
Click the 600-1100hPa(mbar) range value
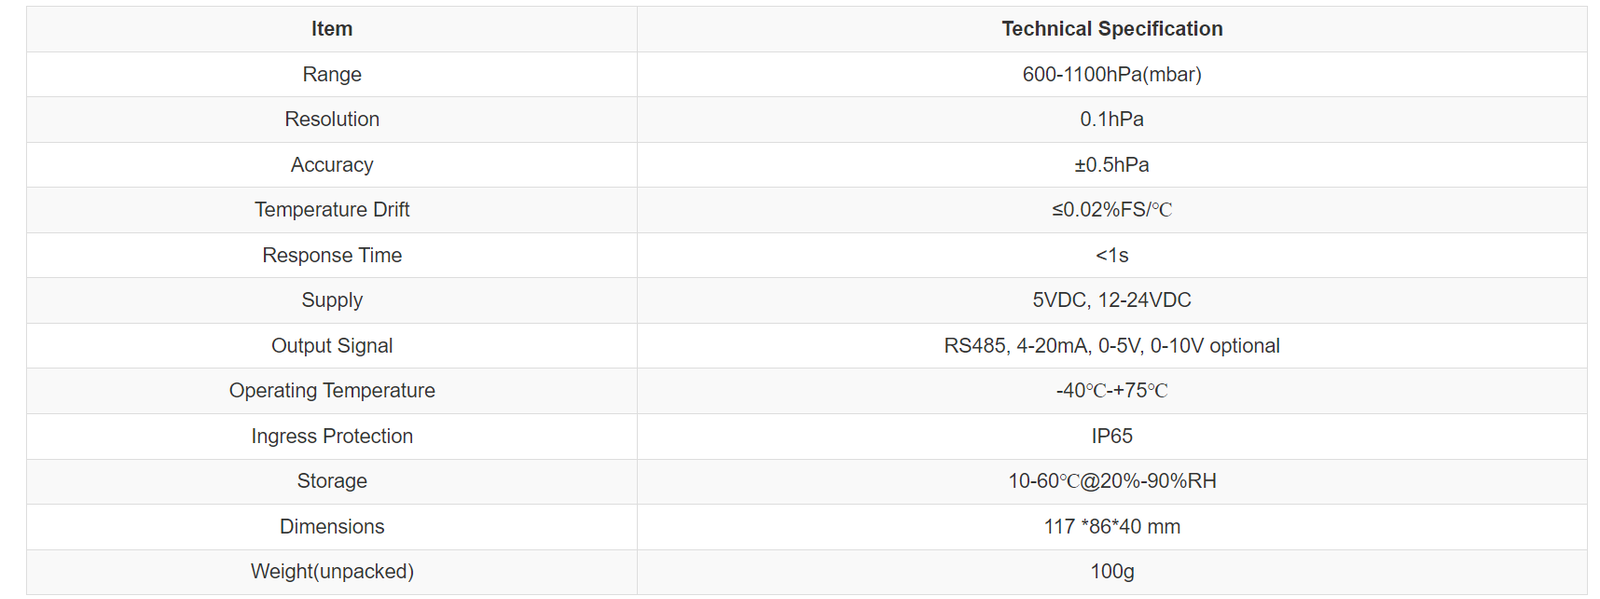(x=1112, y=74)
